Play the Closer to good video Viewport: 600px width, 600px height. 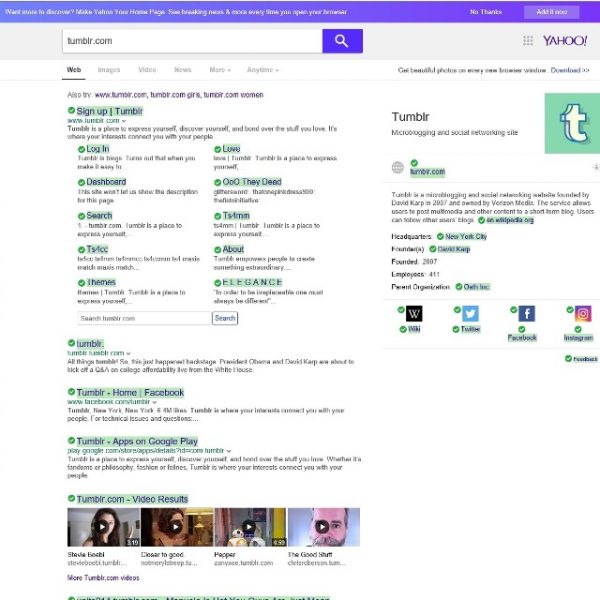[177, 527]
